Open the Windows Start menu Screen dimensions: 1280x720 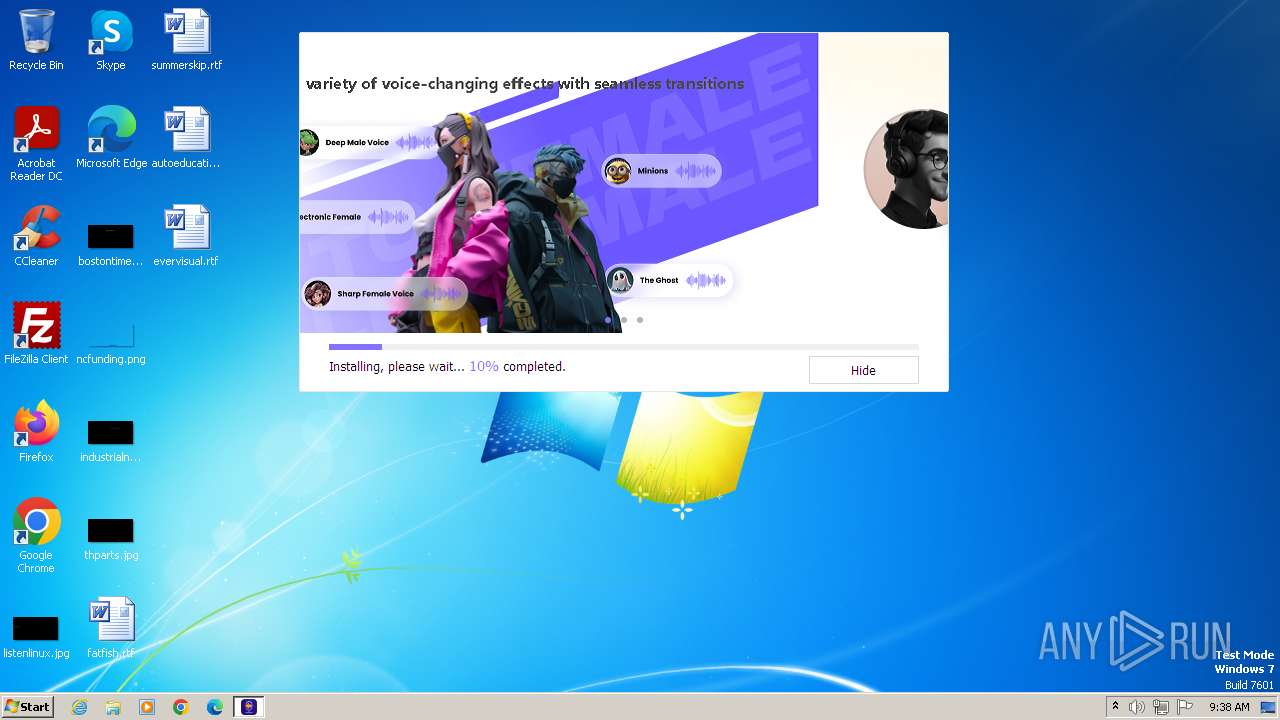tap(27, 706)
